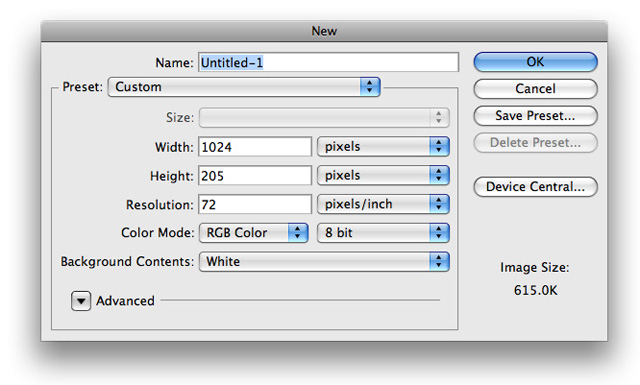The height and width of the screenshot is (385, 640).
Task: Click the Cancel button
Action: pyautogui.click(x=536, y=89)
